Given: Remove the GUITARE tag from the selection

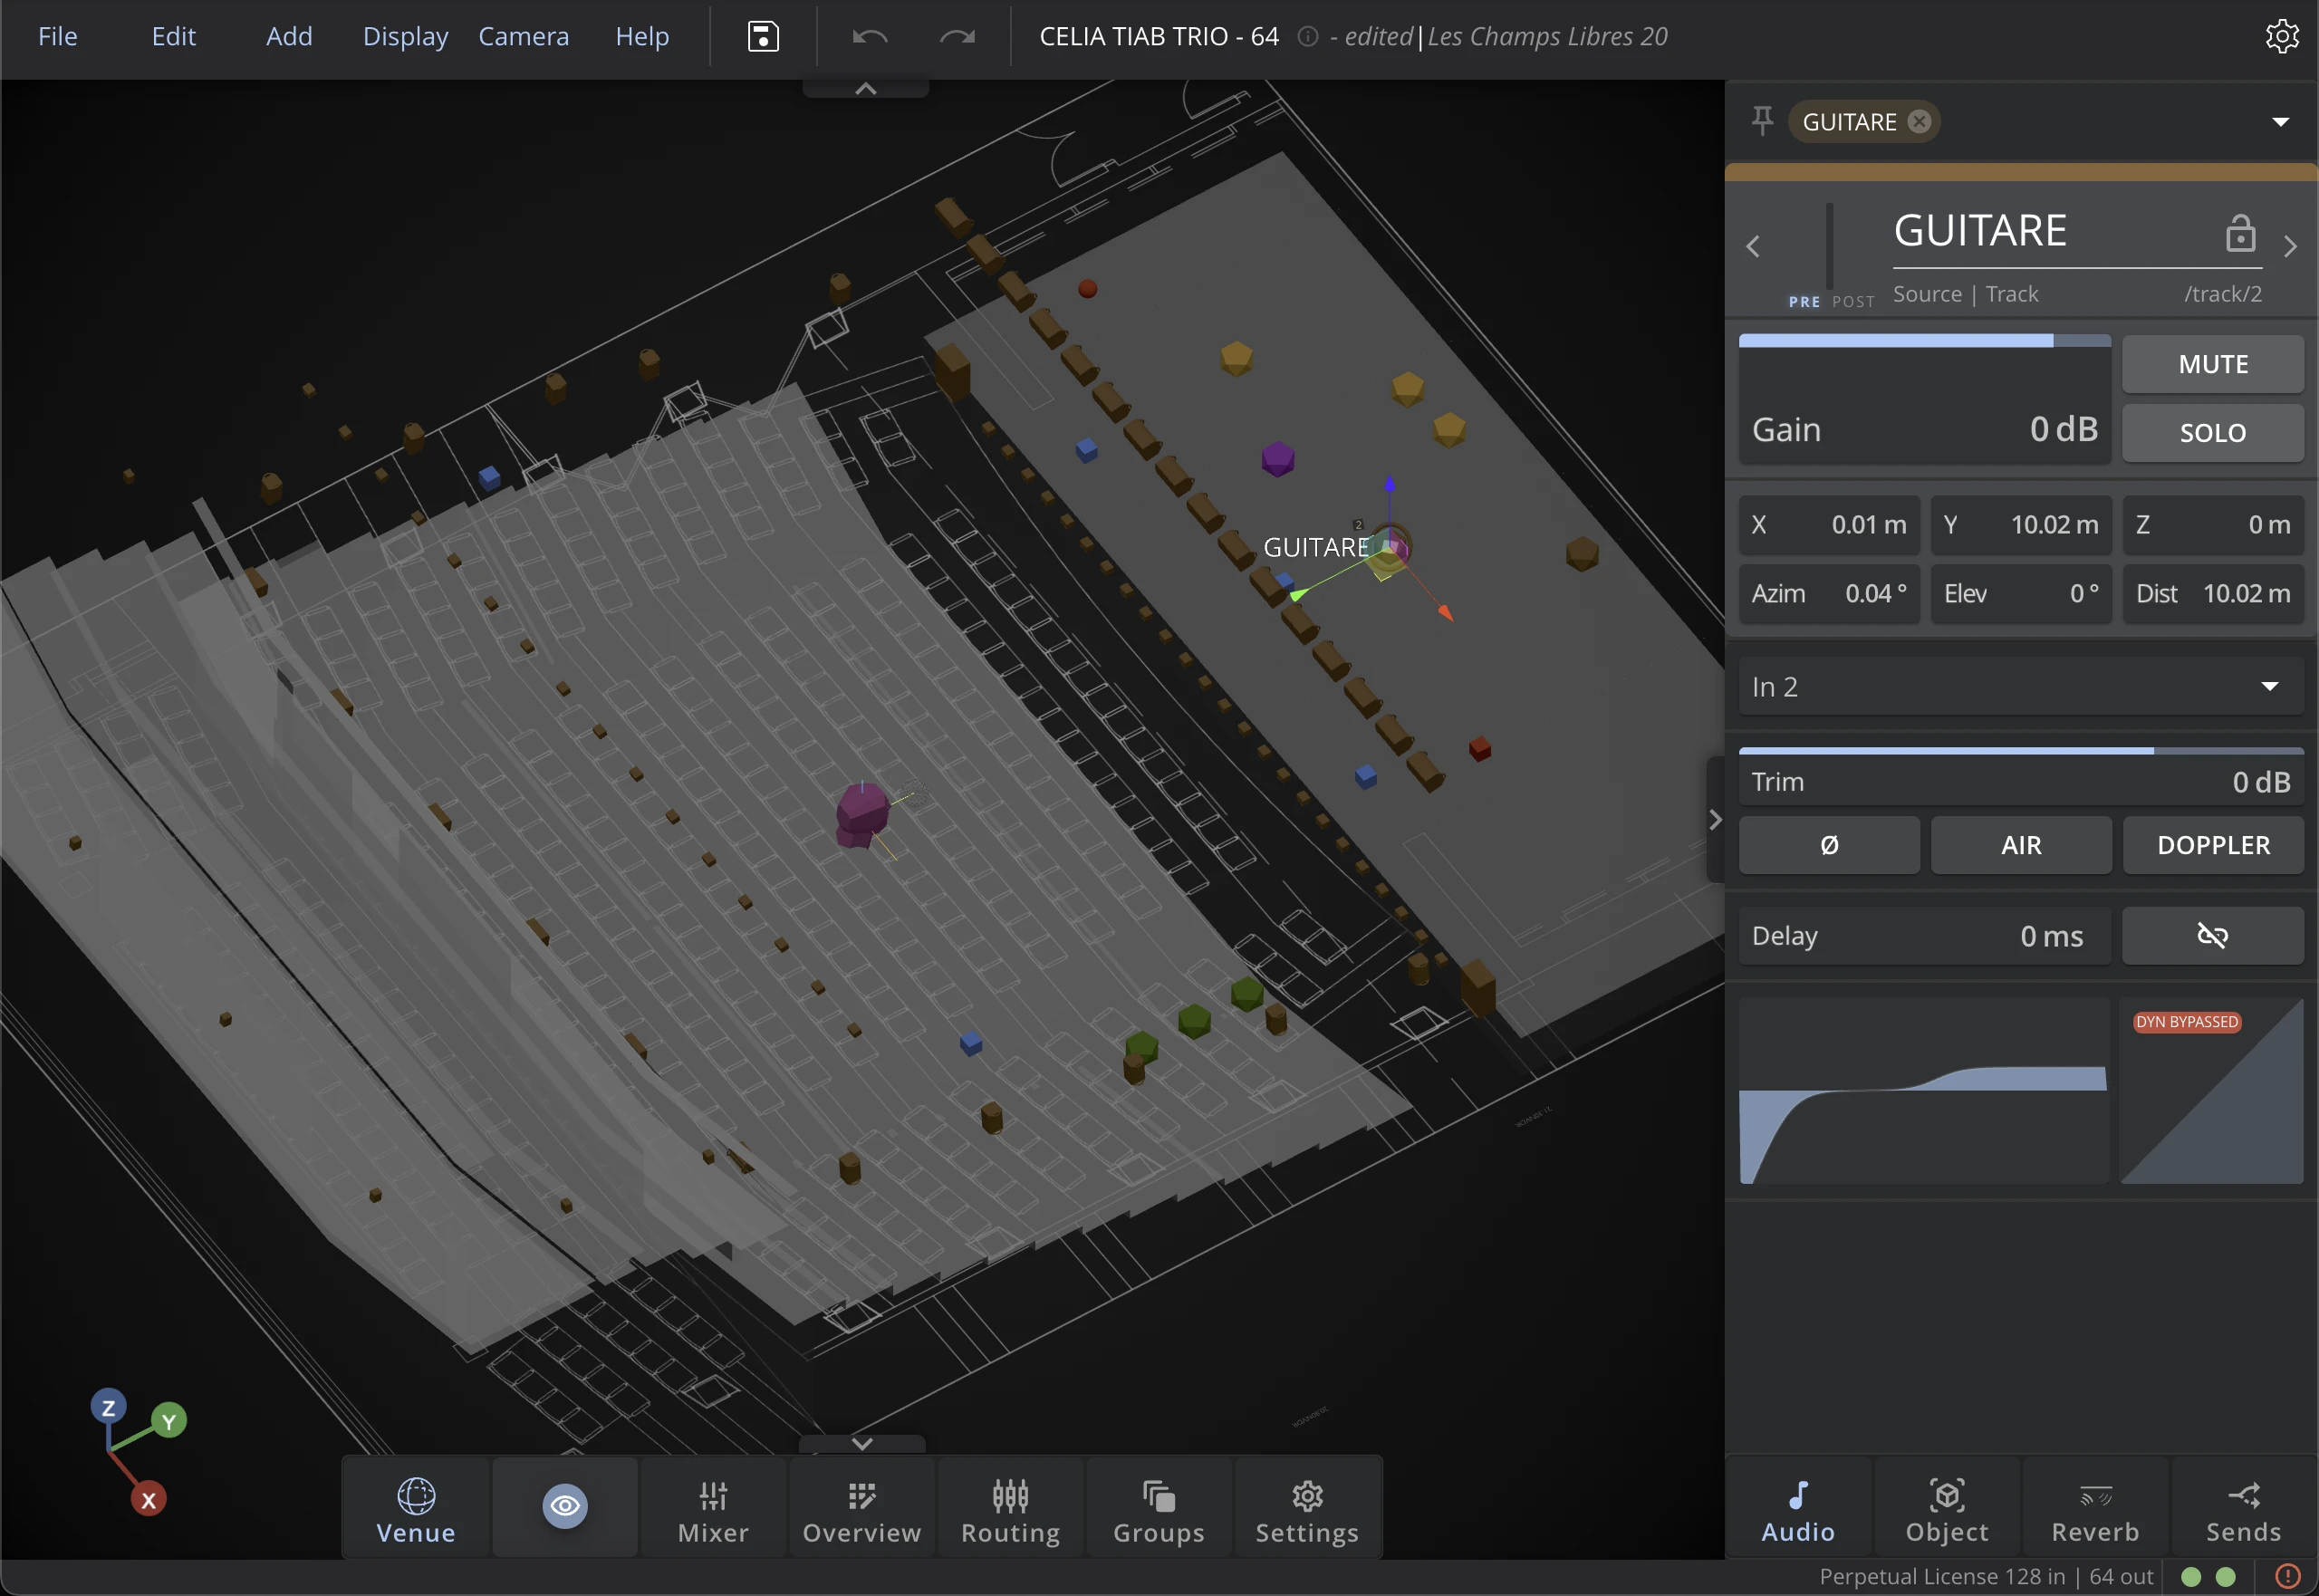Looking at the screenshot, I should (x=1919, y=122).
